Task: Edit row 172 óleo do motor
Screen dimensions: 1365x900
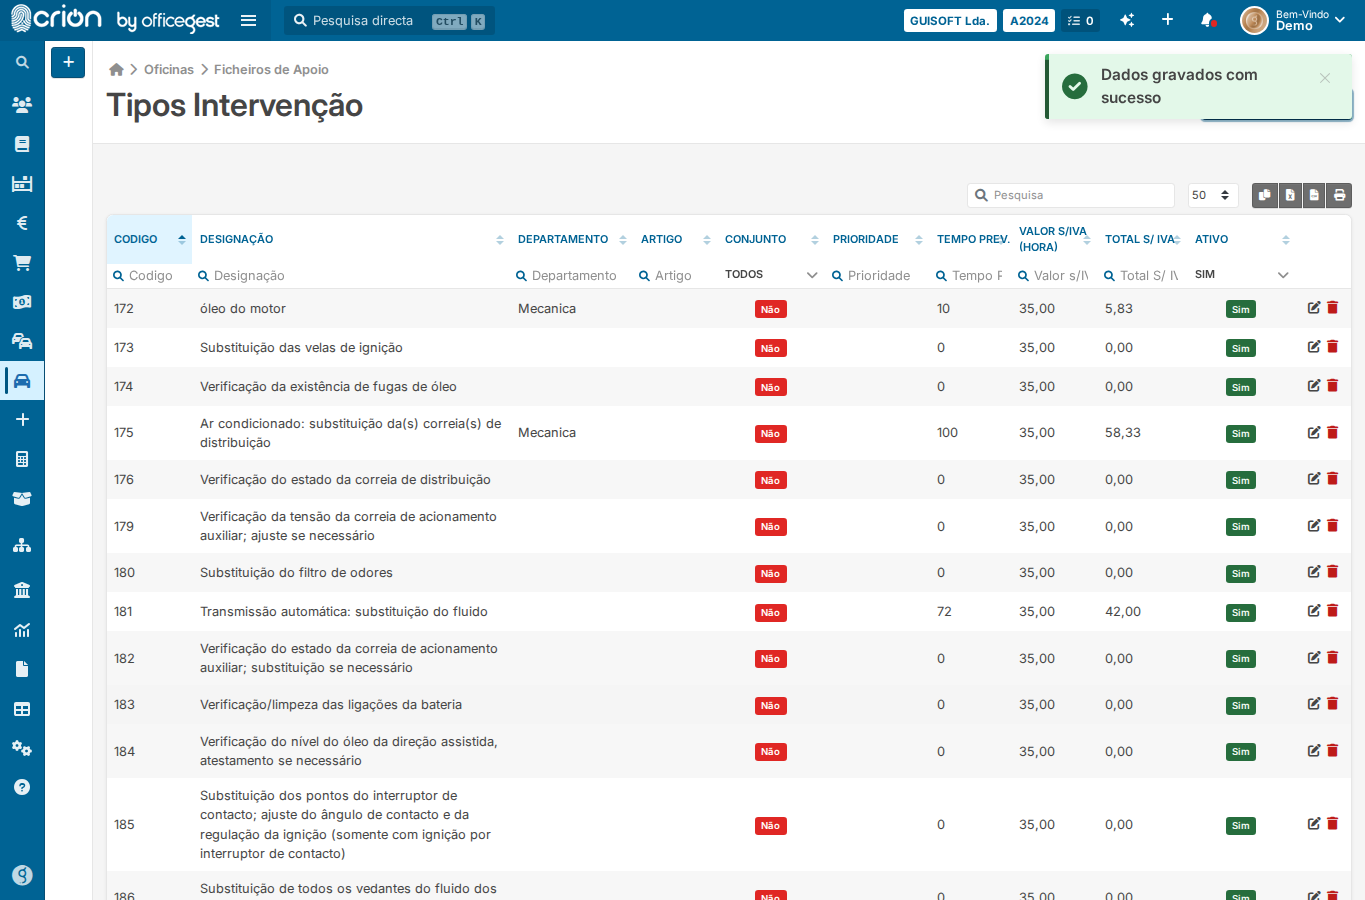Action: coord(1314,308)
